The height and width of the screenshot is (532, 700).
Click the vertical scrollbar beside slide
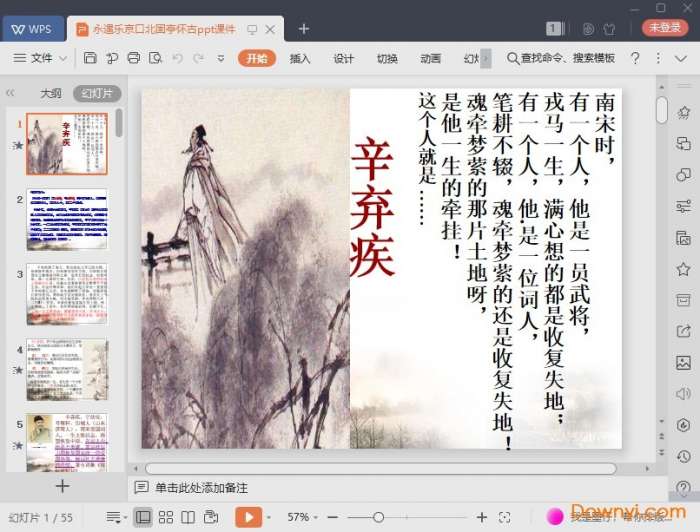tap(662, 110)
